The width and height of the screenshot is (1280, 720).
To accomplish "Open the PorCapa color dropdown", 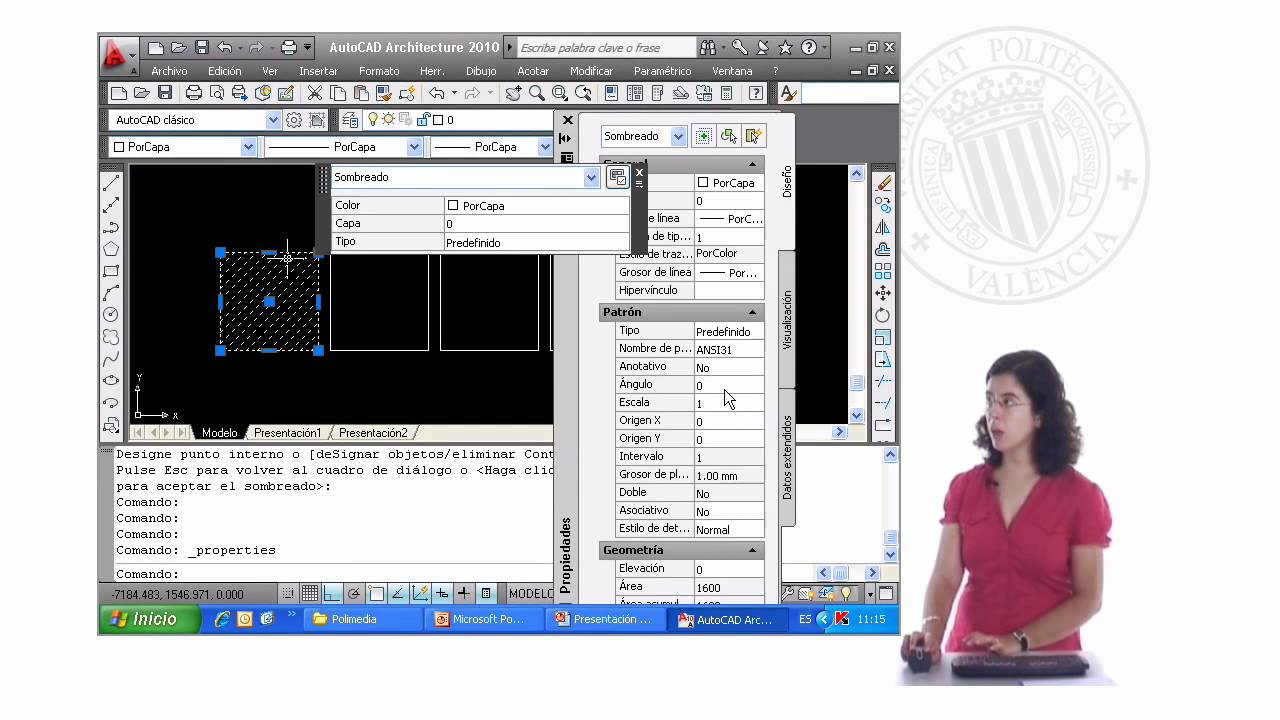I will tap(248, 147).
